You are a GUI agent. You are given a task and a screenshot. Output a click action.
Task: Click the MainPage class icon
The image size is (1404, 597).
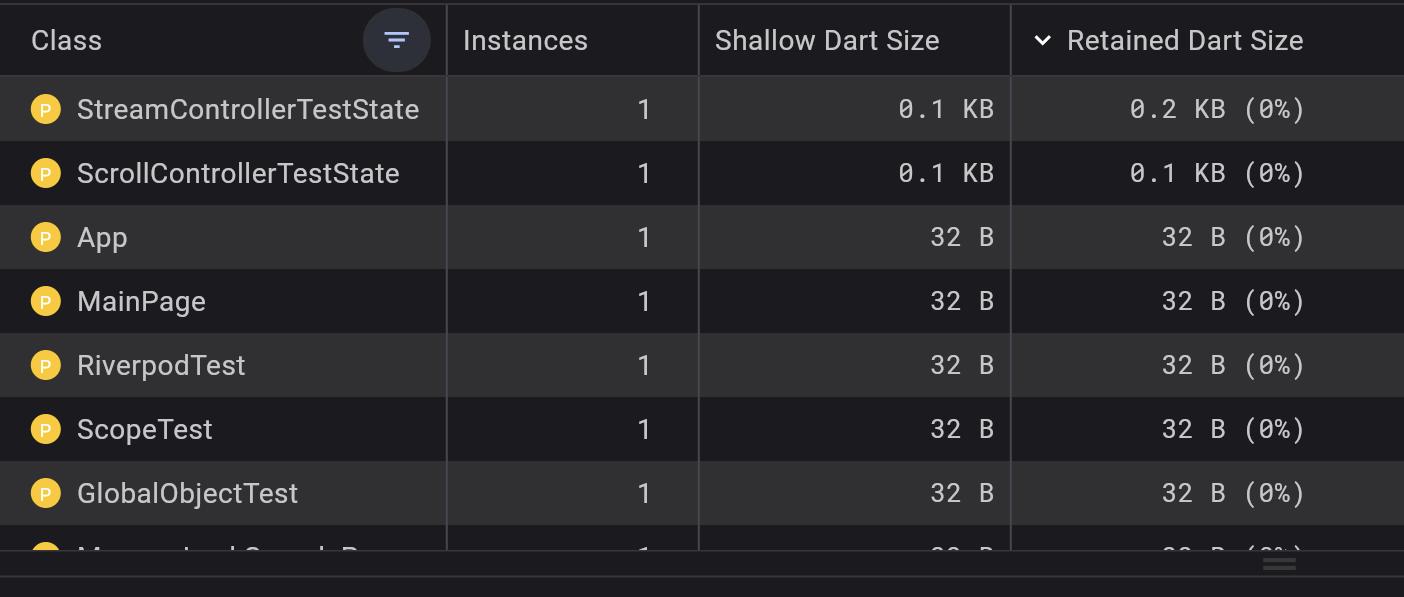click(45, 301)
